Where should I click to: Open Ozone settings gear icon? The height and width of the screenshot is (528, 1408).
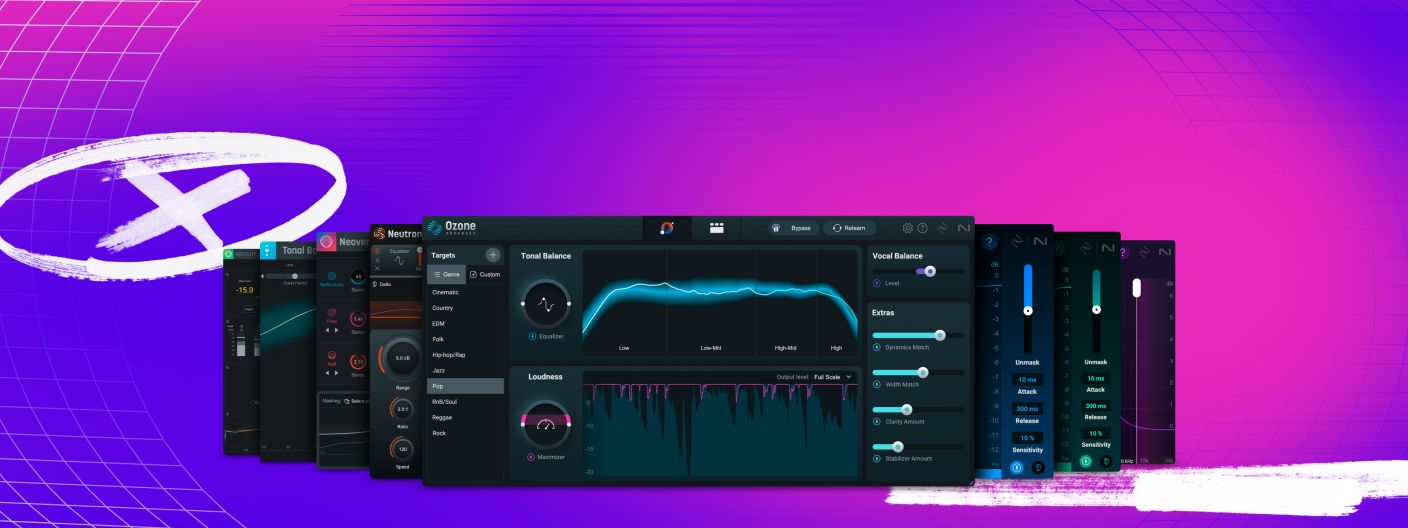click(908, 228)
